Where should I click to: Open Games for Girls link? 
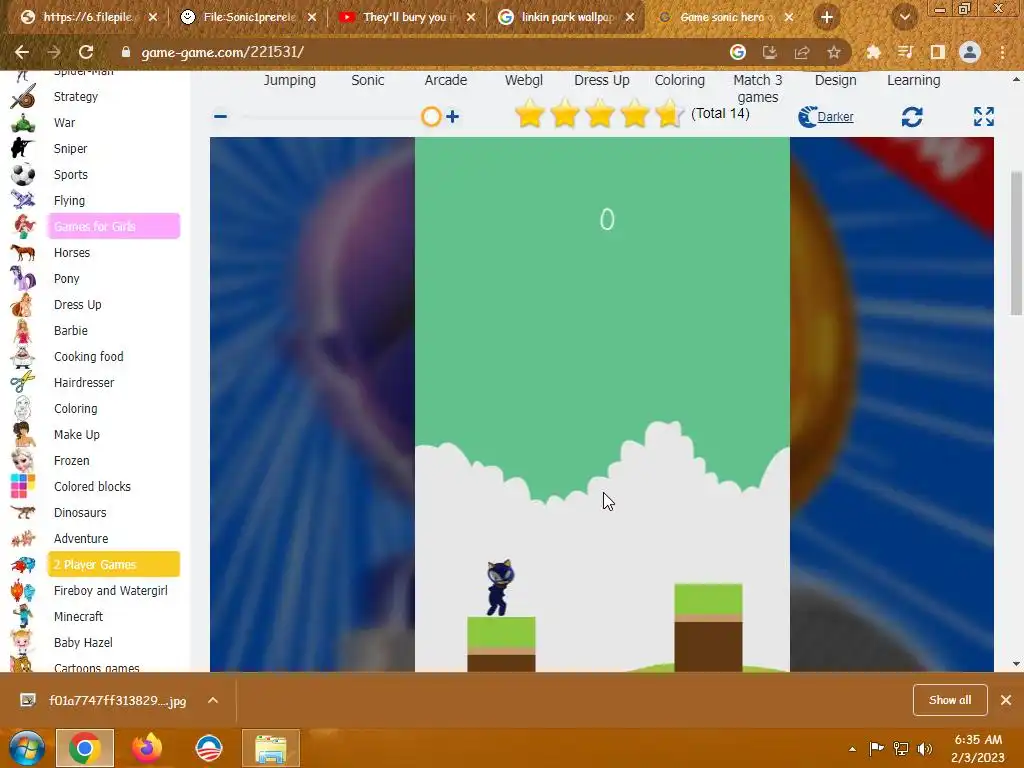114,226
